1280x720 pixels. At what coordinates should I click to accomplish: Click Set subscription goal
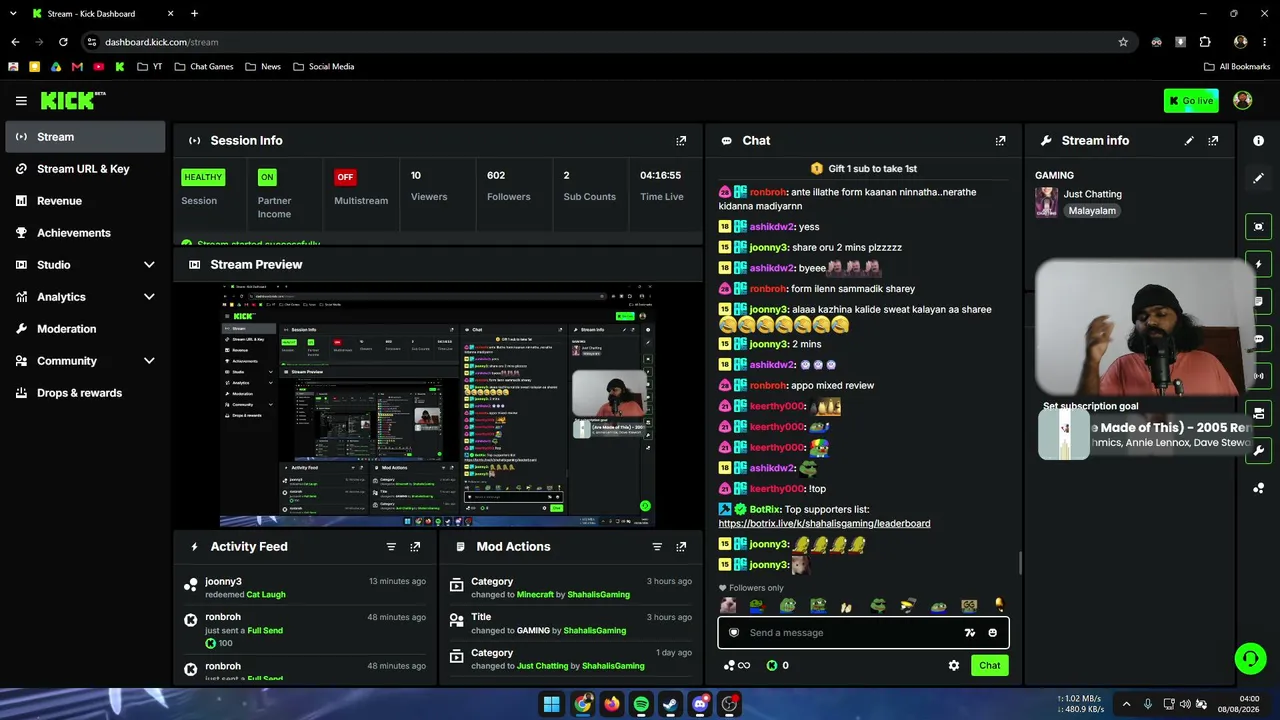pyautogui.click(x=1090, y=406)
